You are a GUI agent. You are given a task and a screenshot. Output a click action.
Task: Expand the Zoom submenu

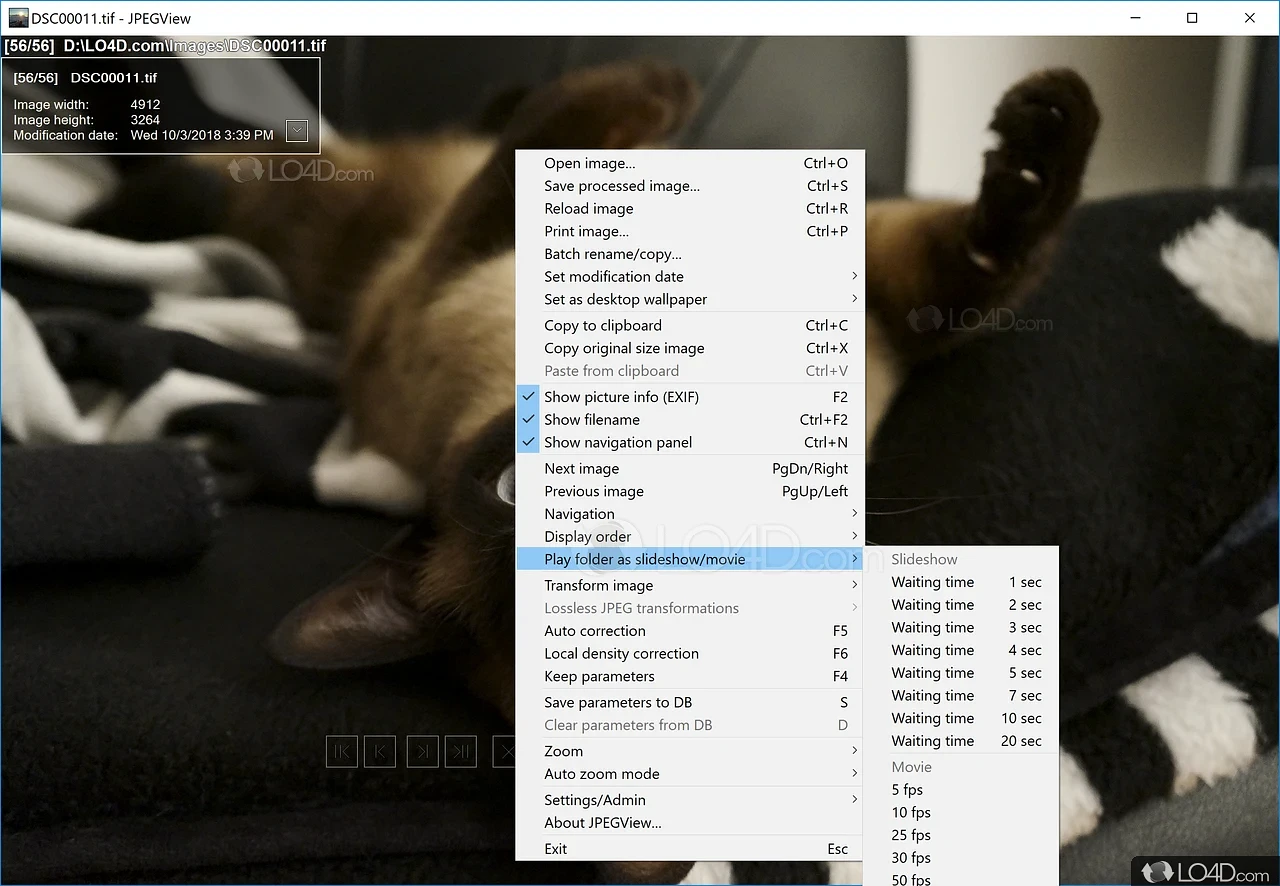tap(690, 751)
